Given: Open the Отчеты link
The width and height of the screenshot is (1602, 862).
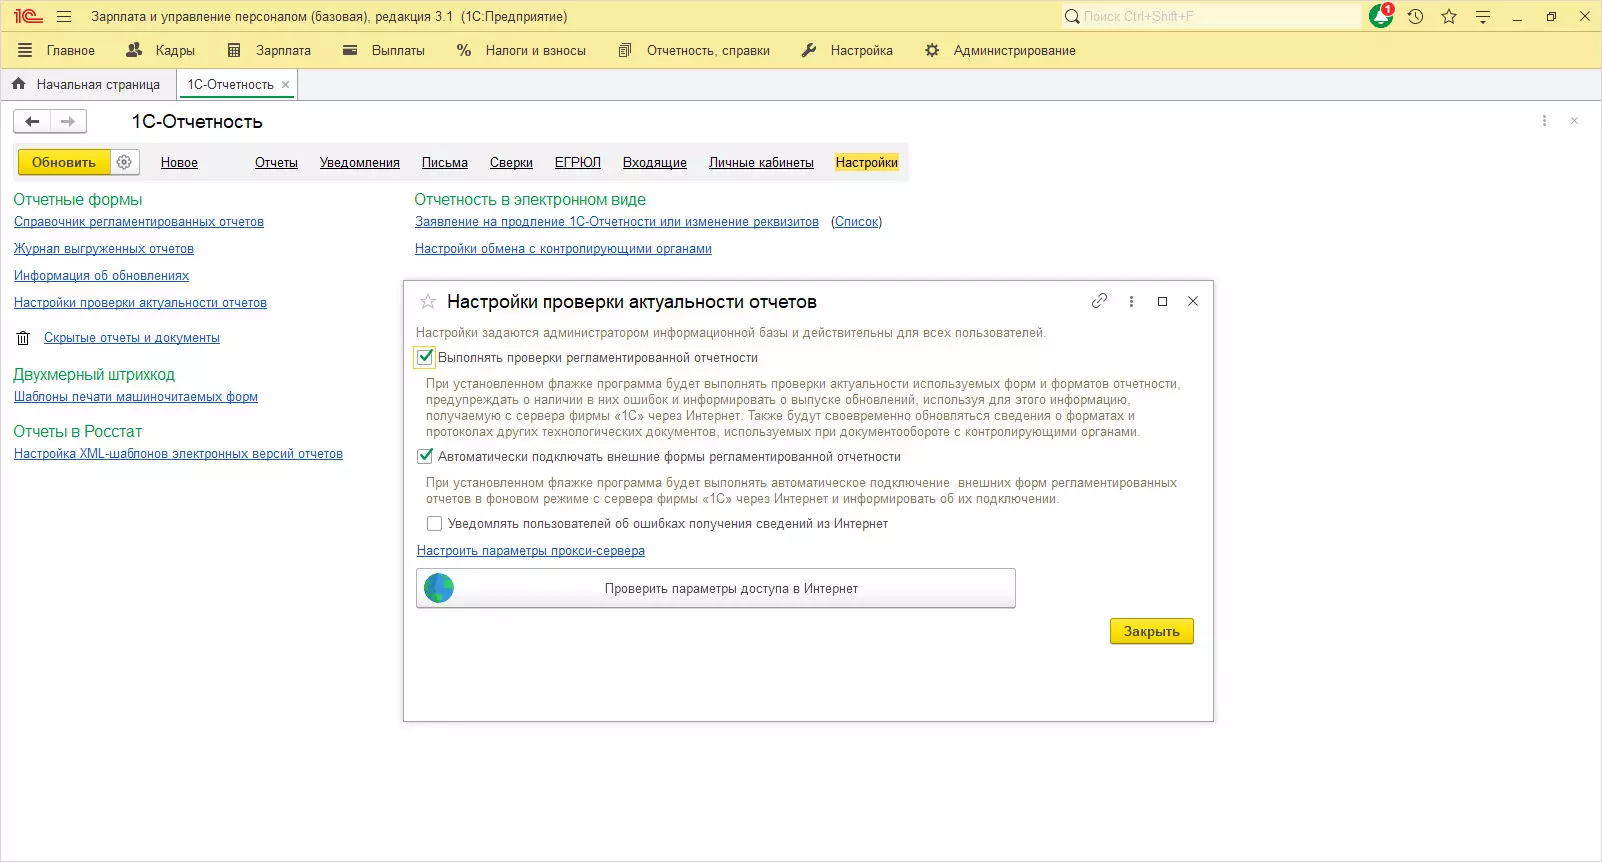Looking at the screenshot, I should pyautogui.click(x=276, y=163).
